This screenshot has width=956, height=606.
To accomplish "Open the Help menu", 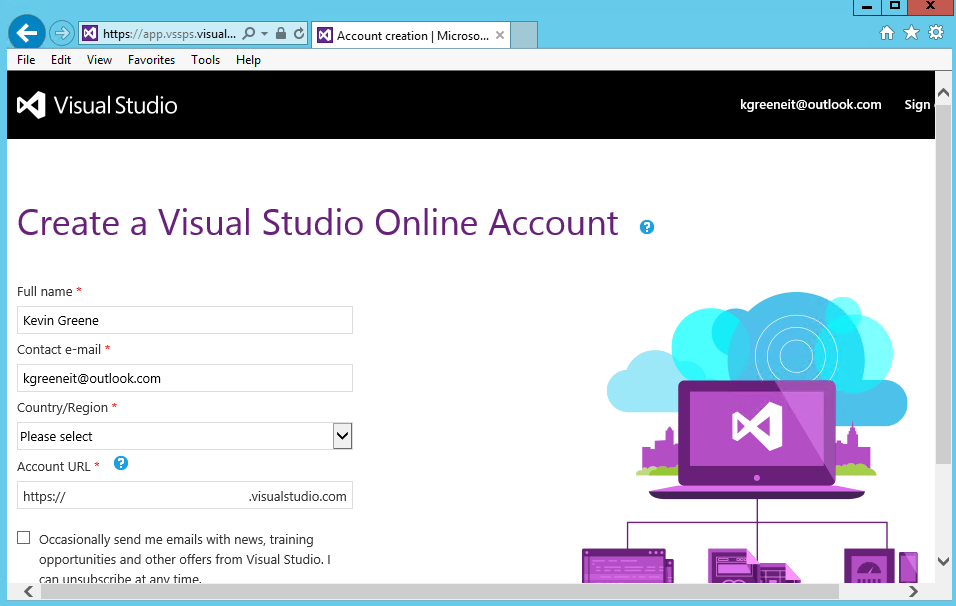I will 248,60.
